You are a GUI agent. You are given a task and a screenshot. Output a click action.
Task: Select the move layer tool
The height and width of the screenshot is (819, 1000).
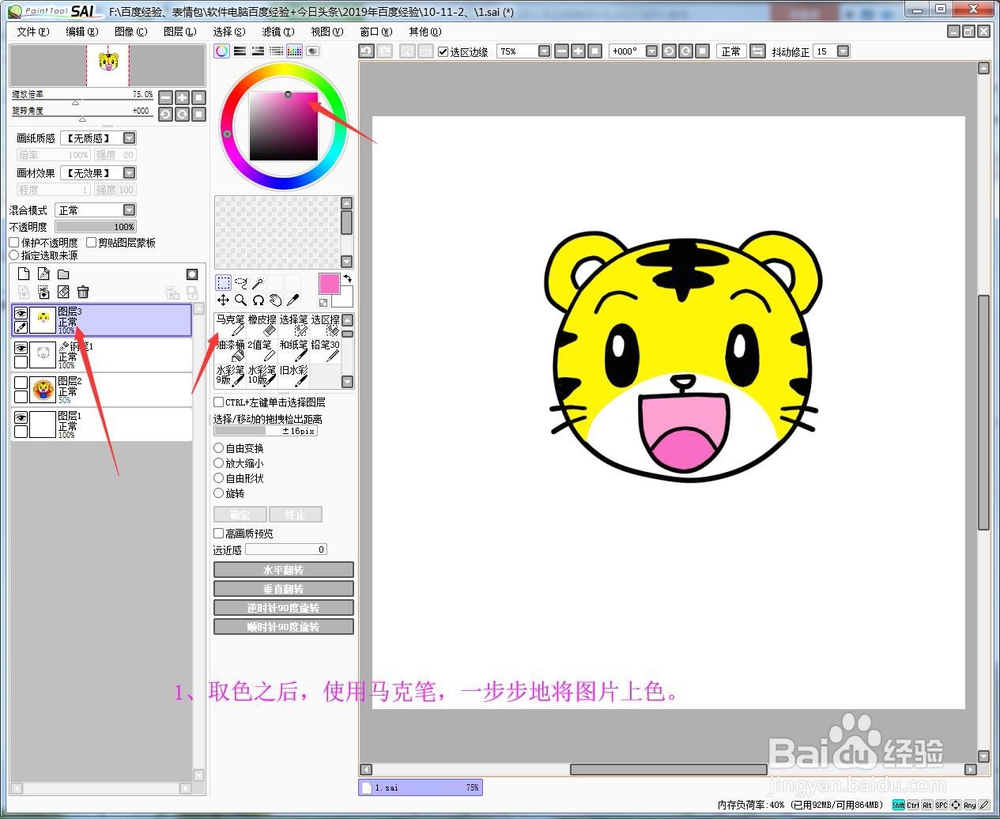[x=223, y=300]
